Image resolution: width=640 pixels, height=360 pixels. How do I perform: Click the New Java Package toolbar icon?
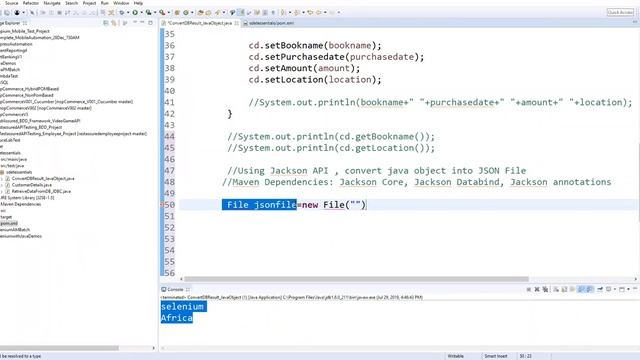[x=177, y=12]
